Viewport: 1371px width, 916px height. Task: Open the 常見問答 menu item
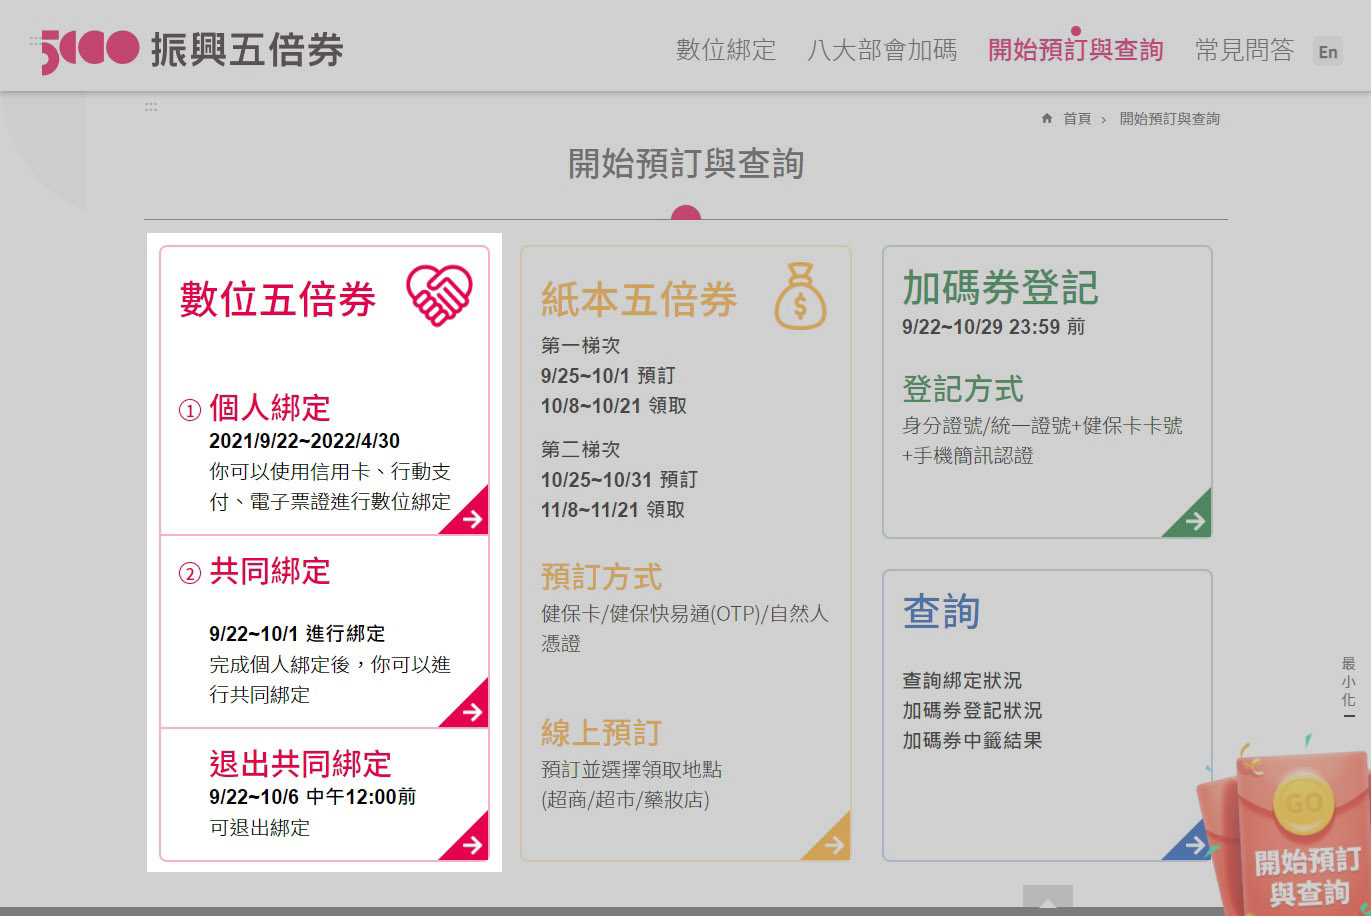(1244, 50)
